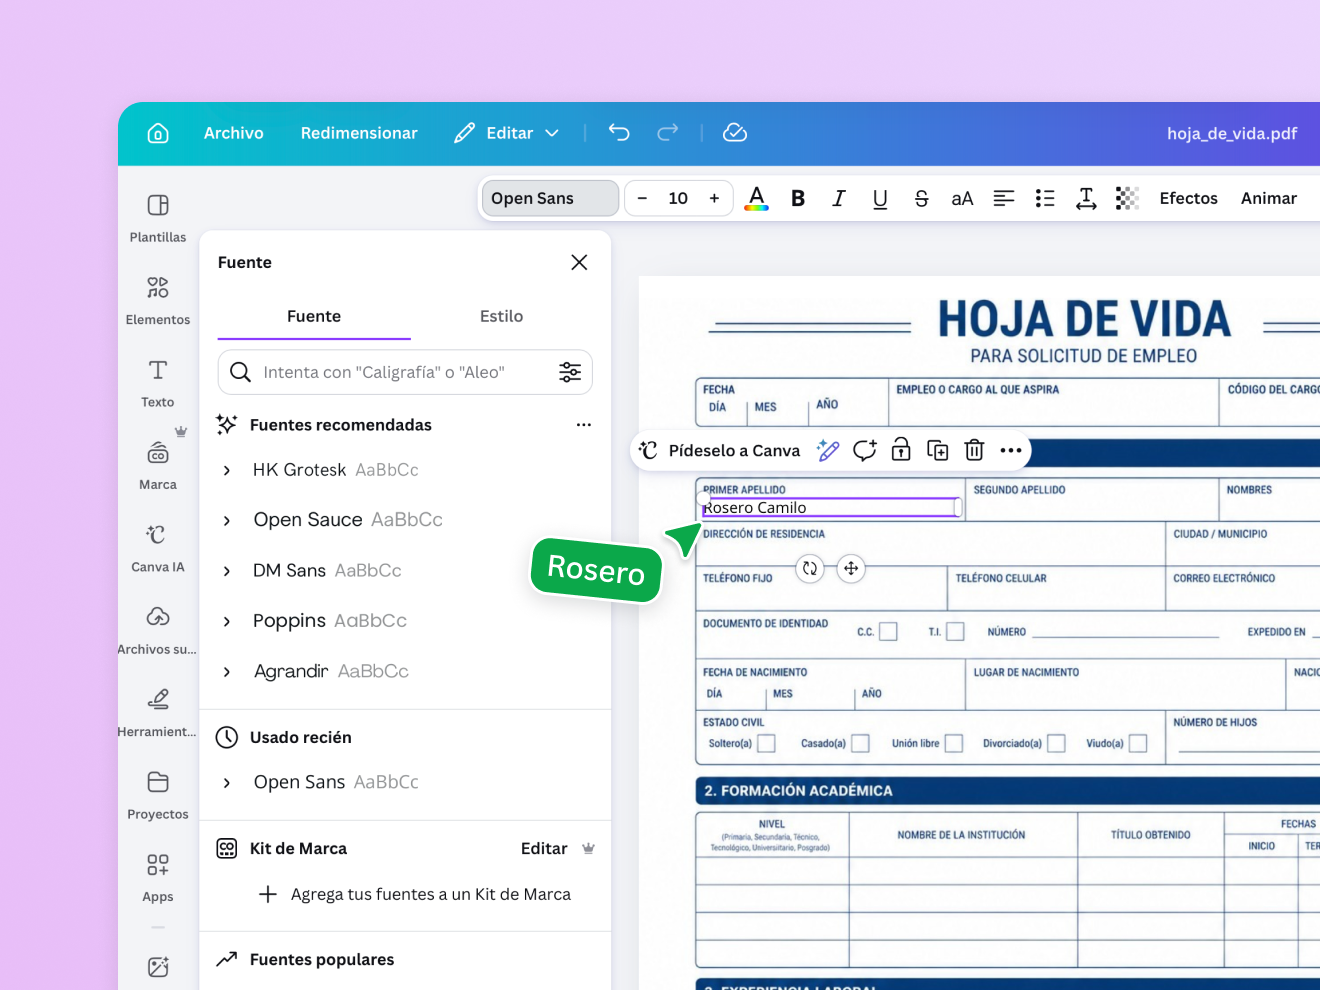This screenshot has height=990, width=1320.
Task: Expand recently used Open Sans styles
Action: [x=227, y=782]
